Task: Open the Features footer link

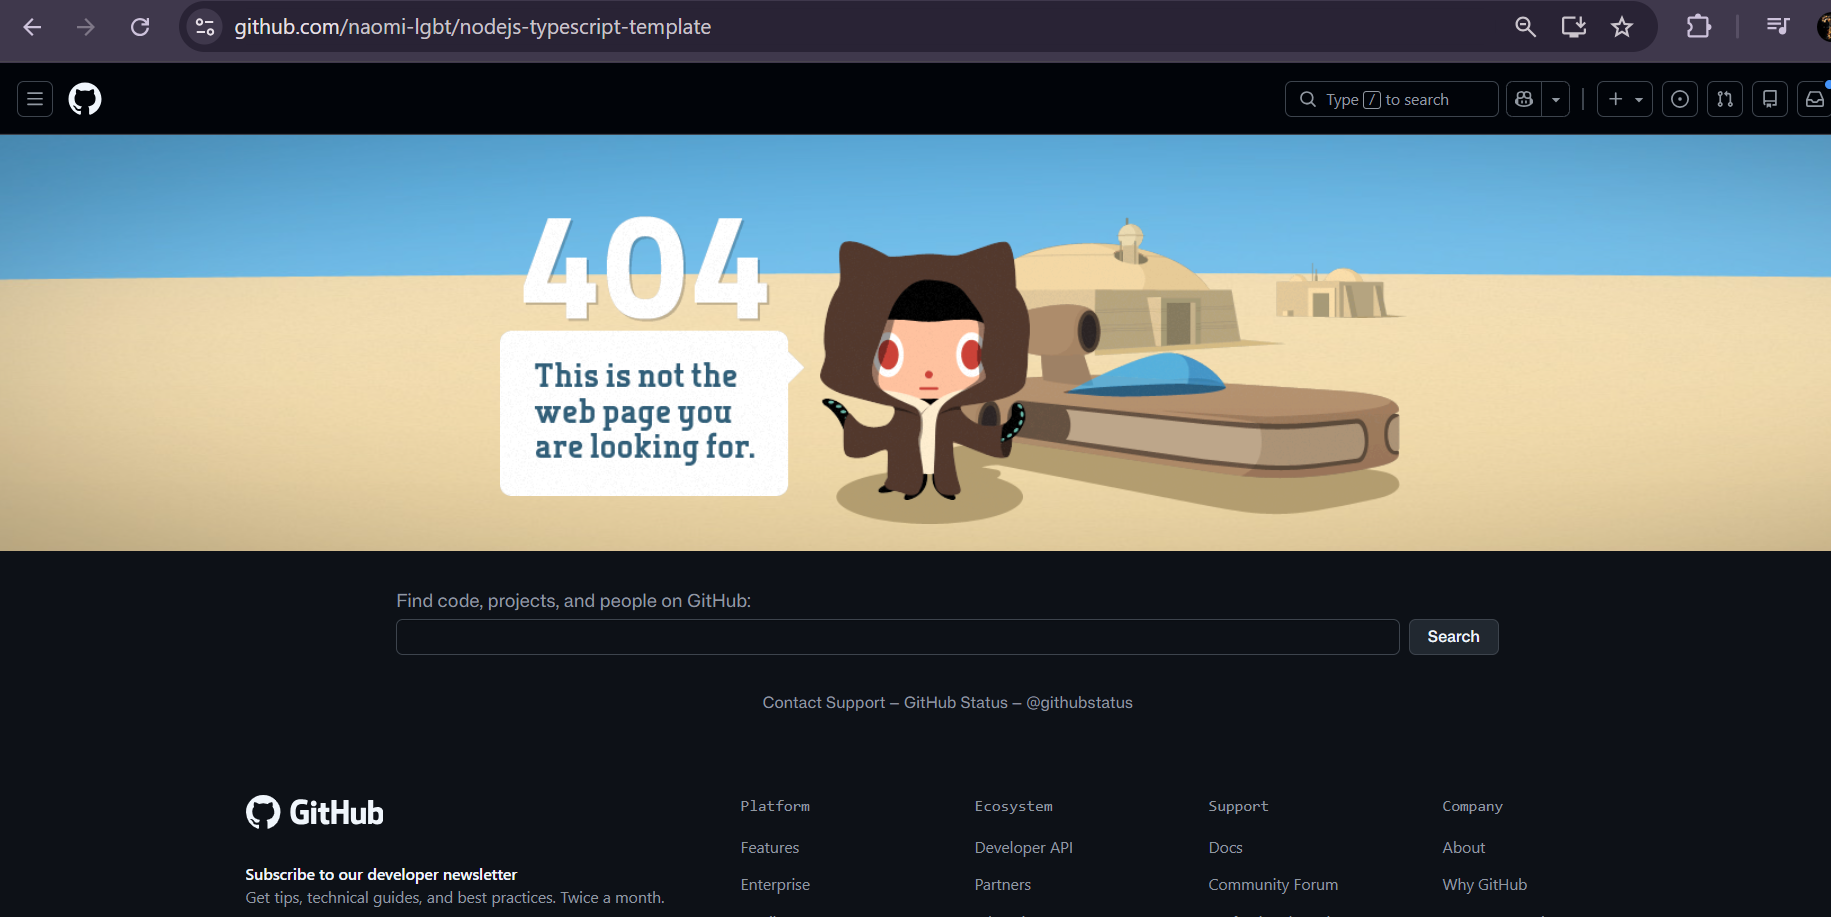Action: coord(769,848)
